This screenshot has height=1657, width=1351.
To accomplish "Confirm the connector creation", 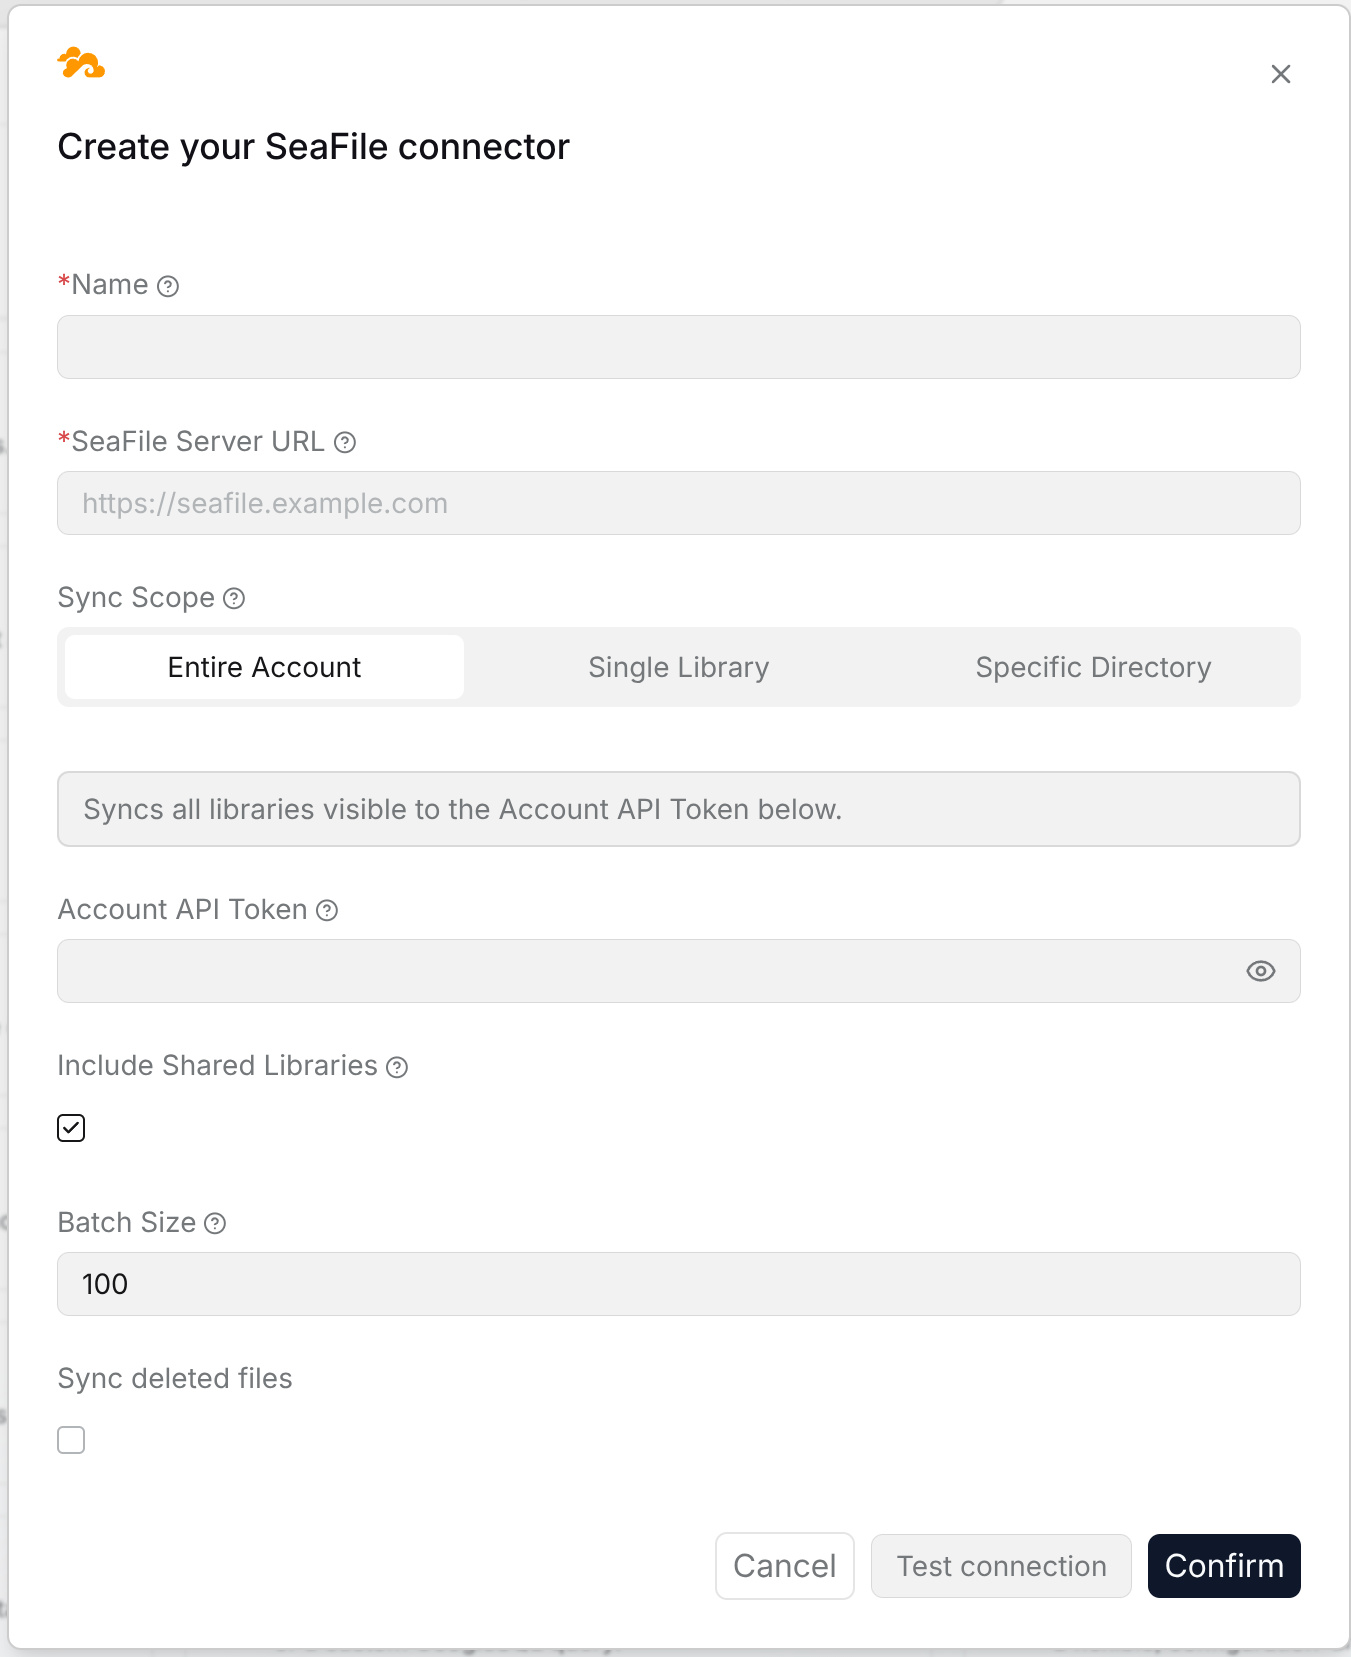I will tap(1224, 1566).
